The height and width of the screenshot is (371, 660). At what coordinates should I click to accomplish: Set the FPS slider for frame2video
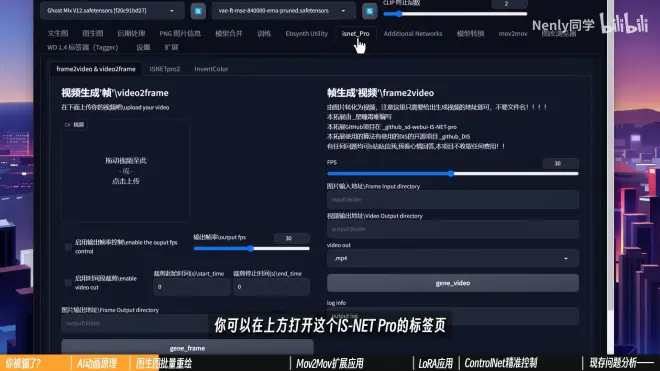tap(452, 173)
